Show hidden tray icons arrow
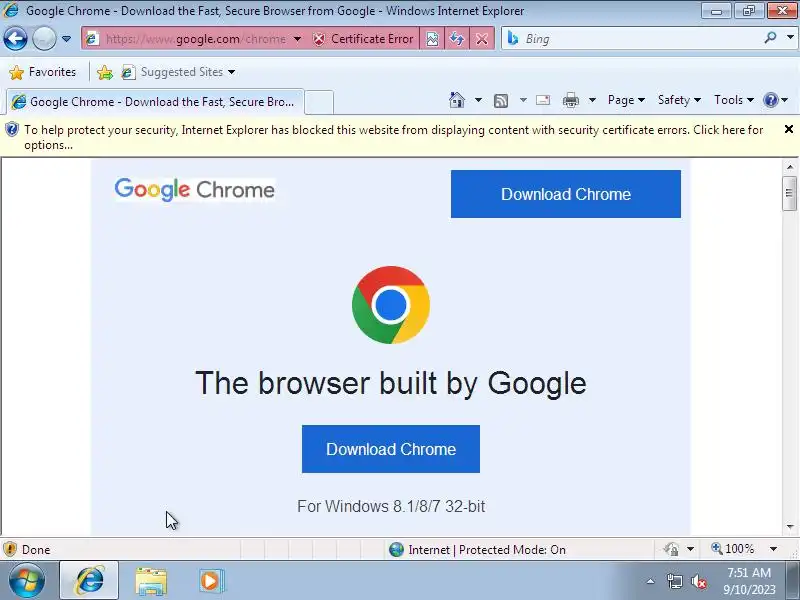Screen dimensions: 800x600 tap(651, 581)
